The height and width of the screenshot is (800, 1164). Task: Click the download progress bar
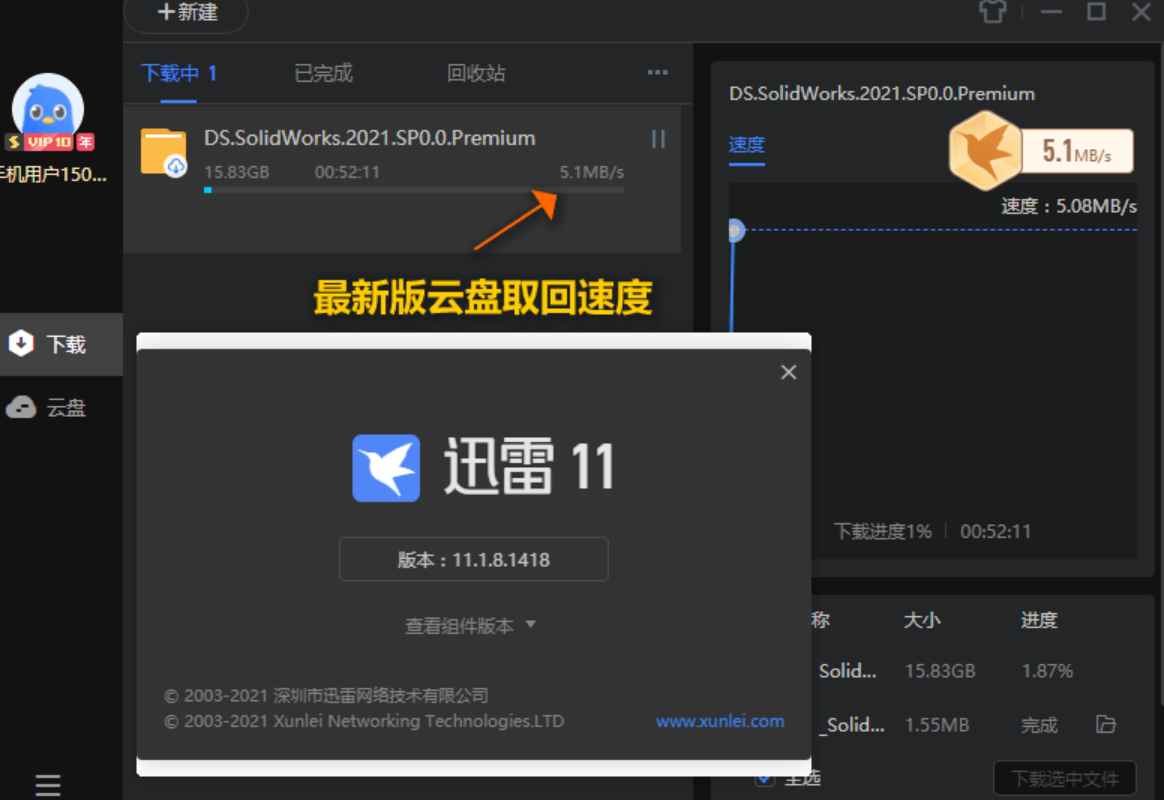(x=415, y=189)
